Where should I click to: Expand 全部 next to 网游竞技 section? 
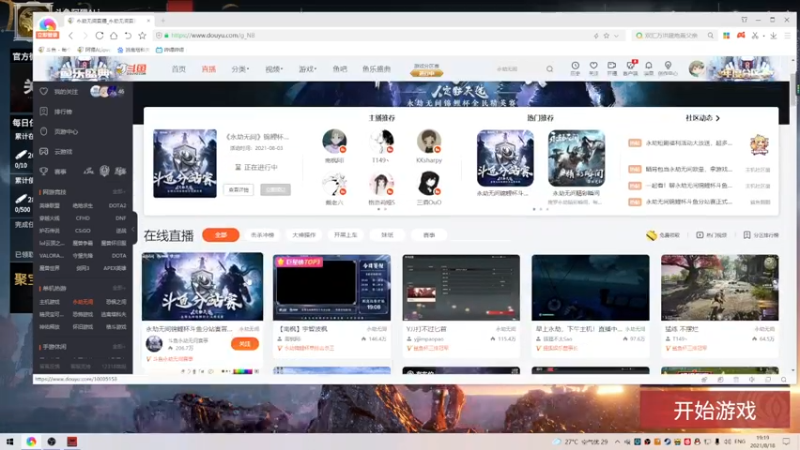click(119, 192)
